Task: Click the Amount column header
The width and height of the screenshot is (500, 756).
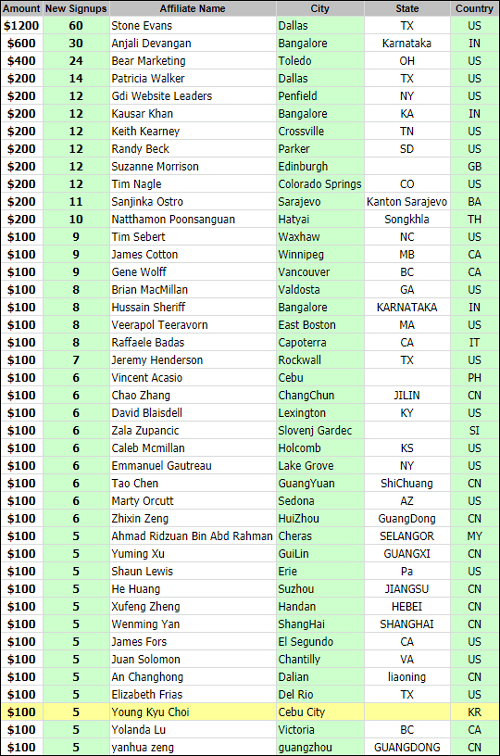Action: pyautogui.click(x=22, y=9)
